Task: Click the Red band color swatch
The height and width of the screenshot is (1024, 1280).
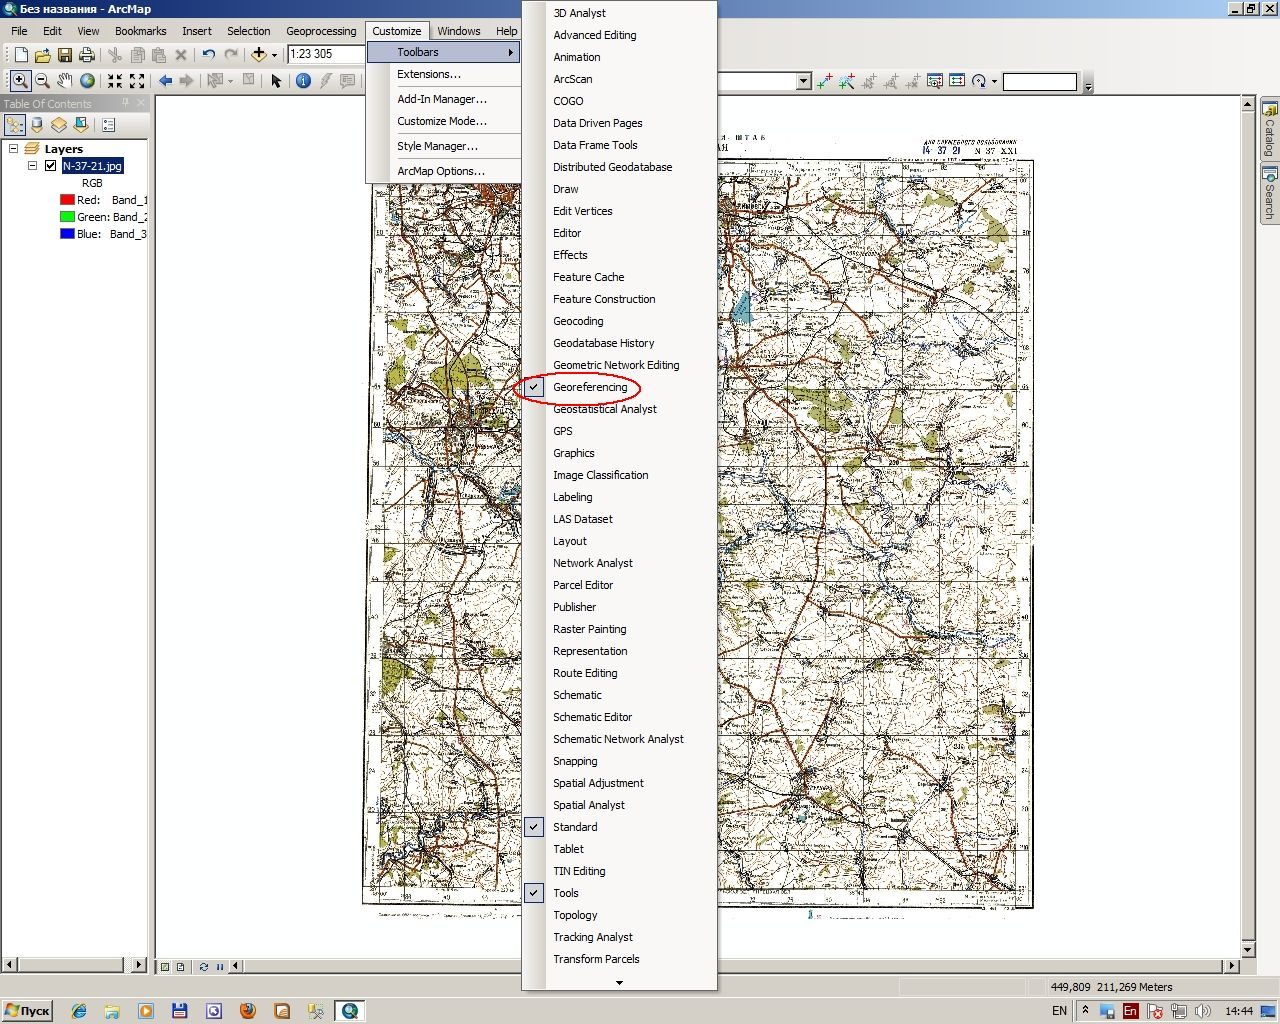Action: click(x=67, y=200)
